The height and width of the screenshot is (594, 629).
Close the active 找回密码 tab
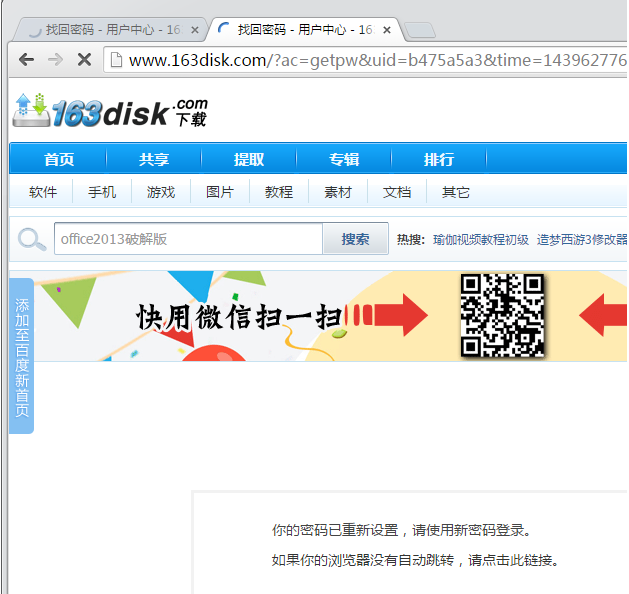pyautogui.click(x=387, y=30)
